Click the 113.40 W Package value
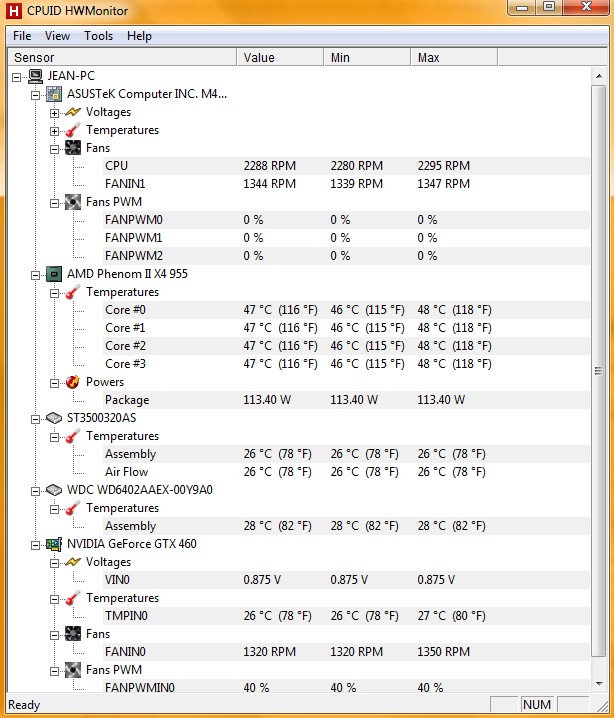Screen dimensions: 614x718 (x=267, y=400)
